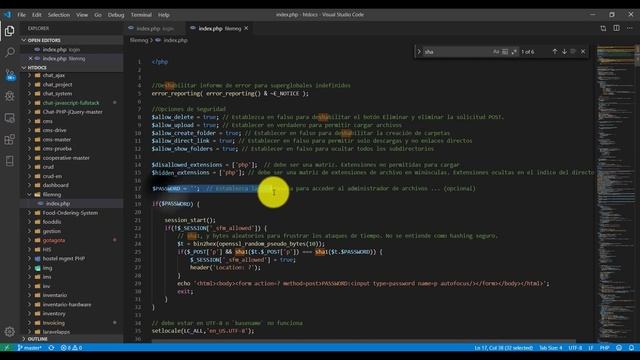Click filemng in the breadcrumb

point(139,40)
